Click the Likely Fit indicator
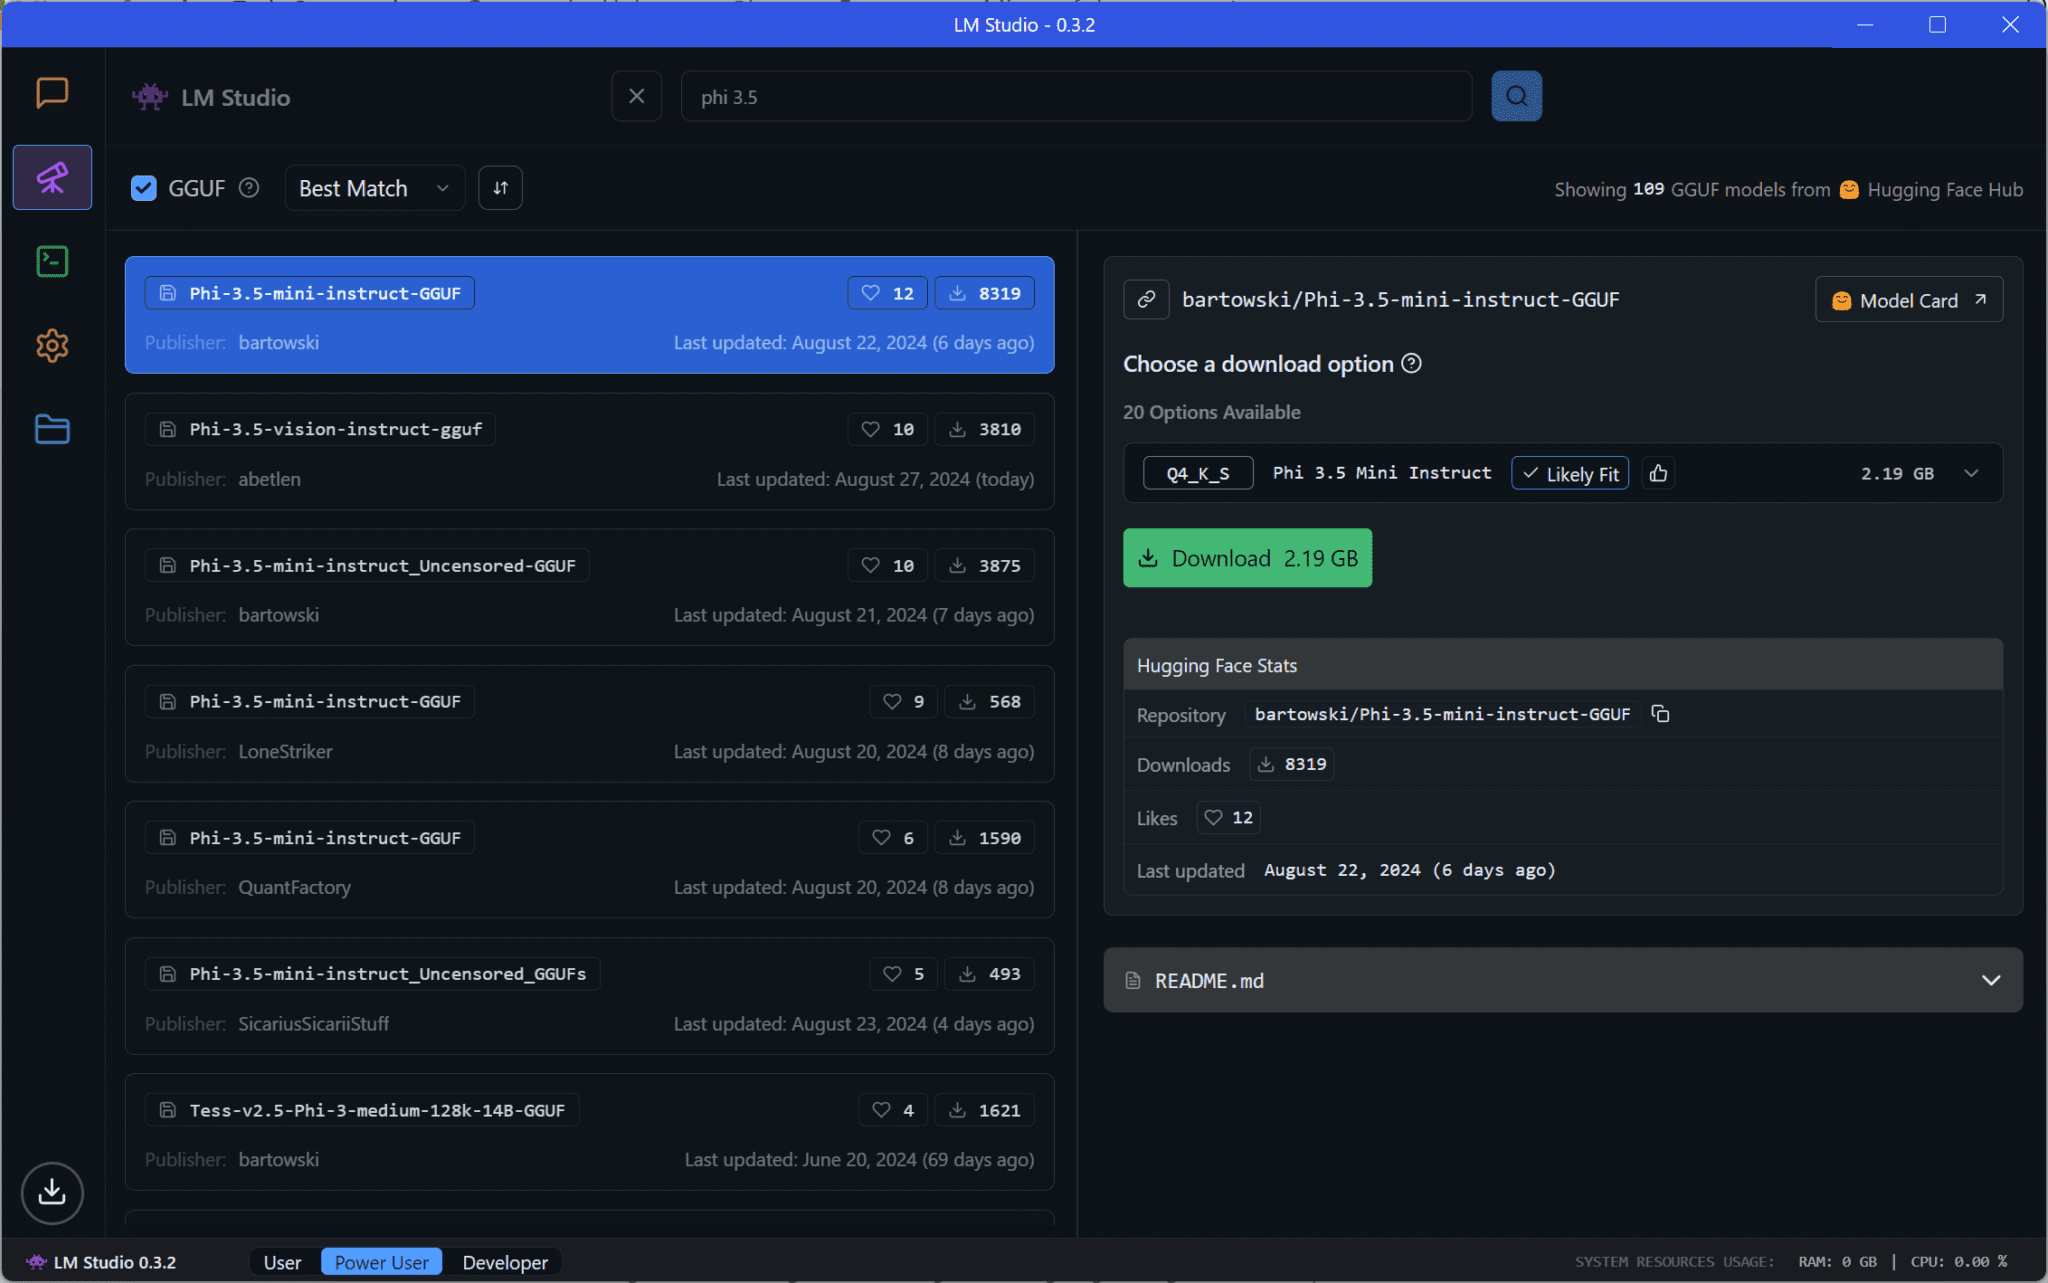Screen dimensions: 2048x1283 [1569, 473]
